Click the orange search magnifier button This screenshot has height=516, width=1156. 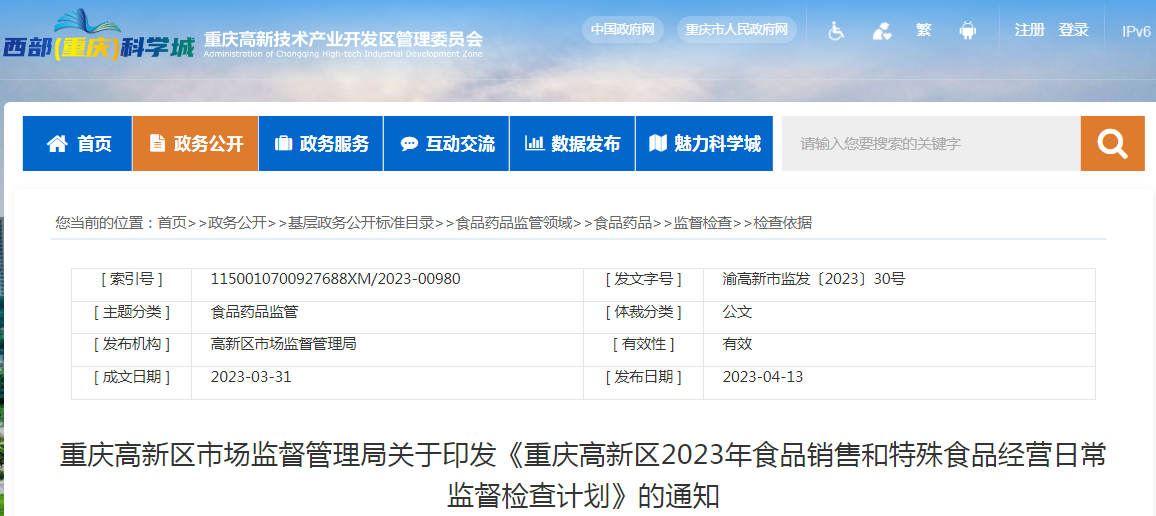click(1113, 144)
